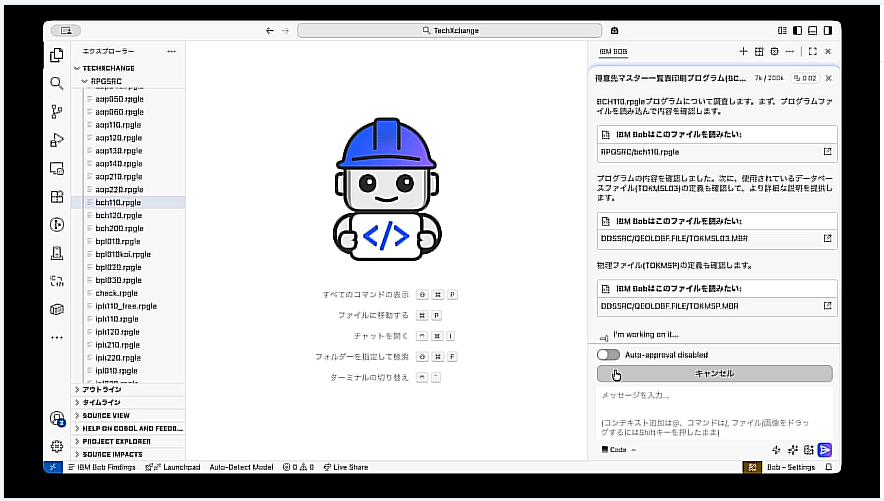
Task: Toggle primary side bar layout icon
Action: tap(797, 30)
